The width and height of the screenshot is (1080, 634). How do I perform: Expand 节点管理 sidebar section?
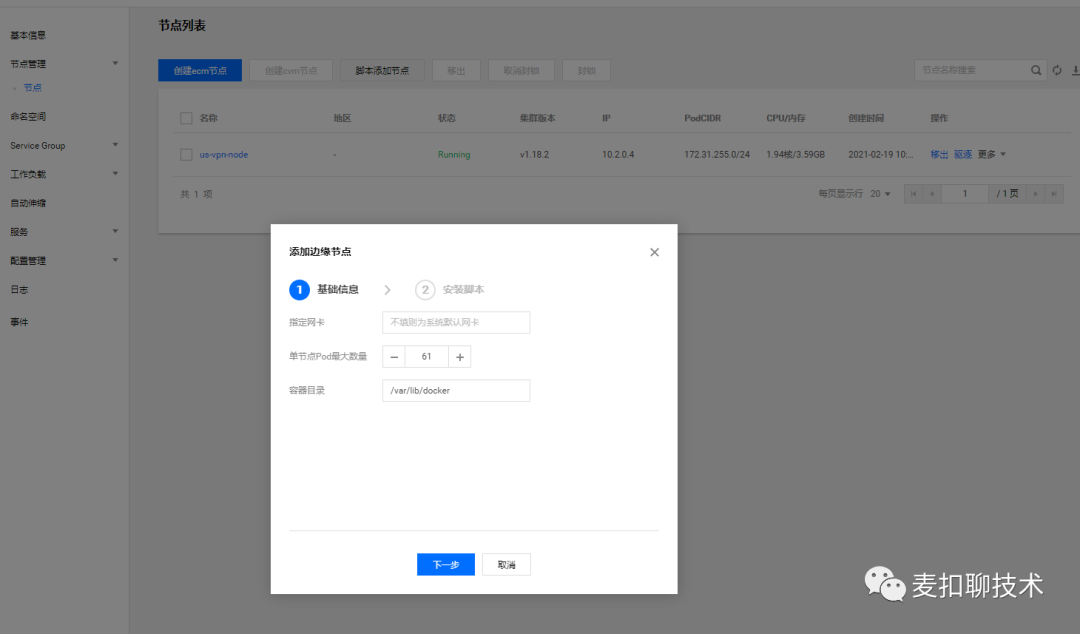[x=115, y=63]
